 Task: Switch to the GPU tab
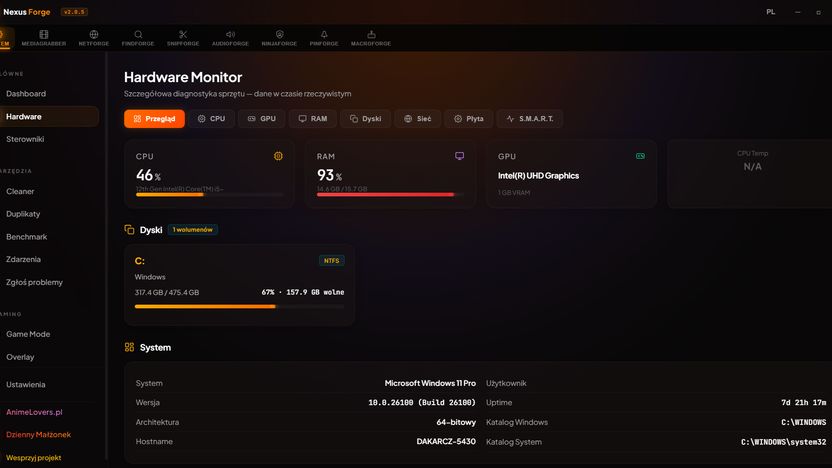[262, 119]
